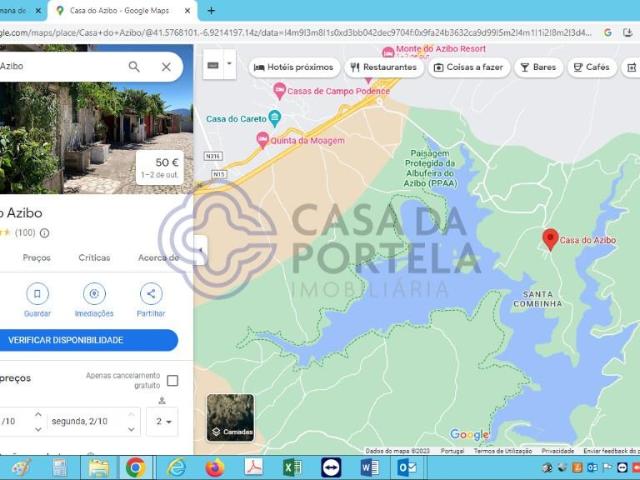Click the Google logo on map
Screen dimensions: 640x480
click(x=469, y=435)
